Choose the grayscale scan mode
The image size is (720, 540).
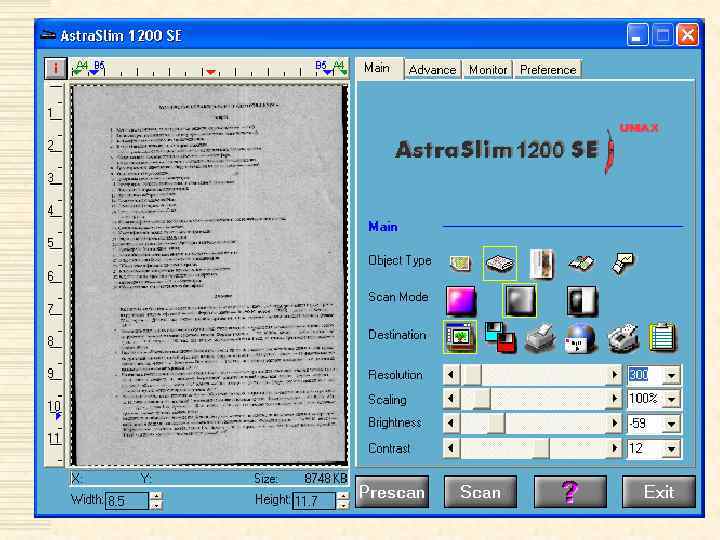click(x=520, y=301)
